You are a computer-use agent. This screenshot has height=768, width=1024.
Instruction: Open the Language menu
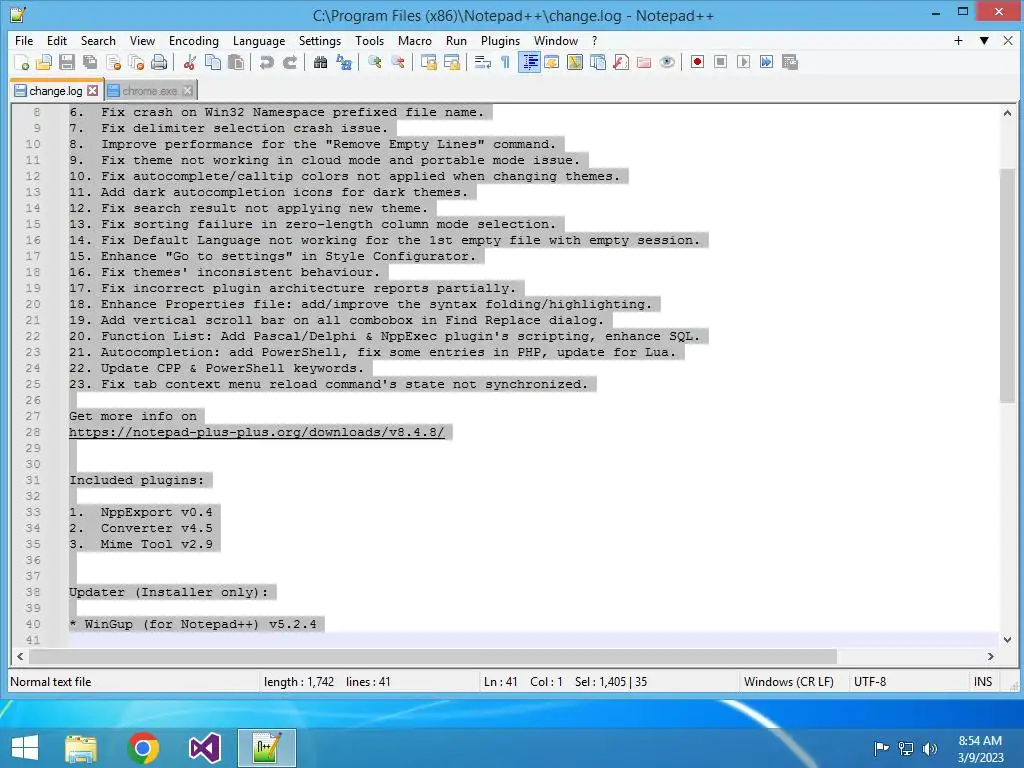click(259, 40)
